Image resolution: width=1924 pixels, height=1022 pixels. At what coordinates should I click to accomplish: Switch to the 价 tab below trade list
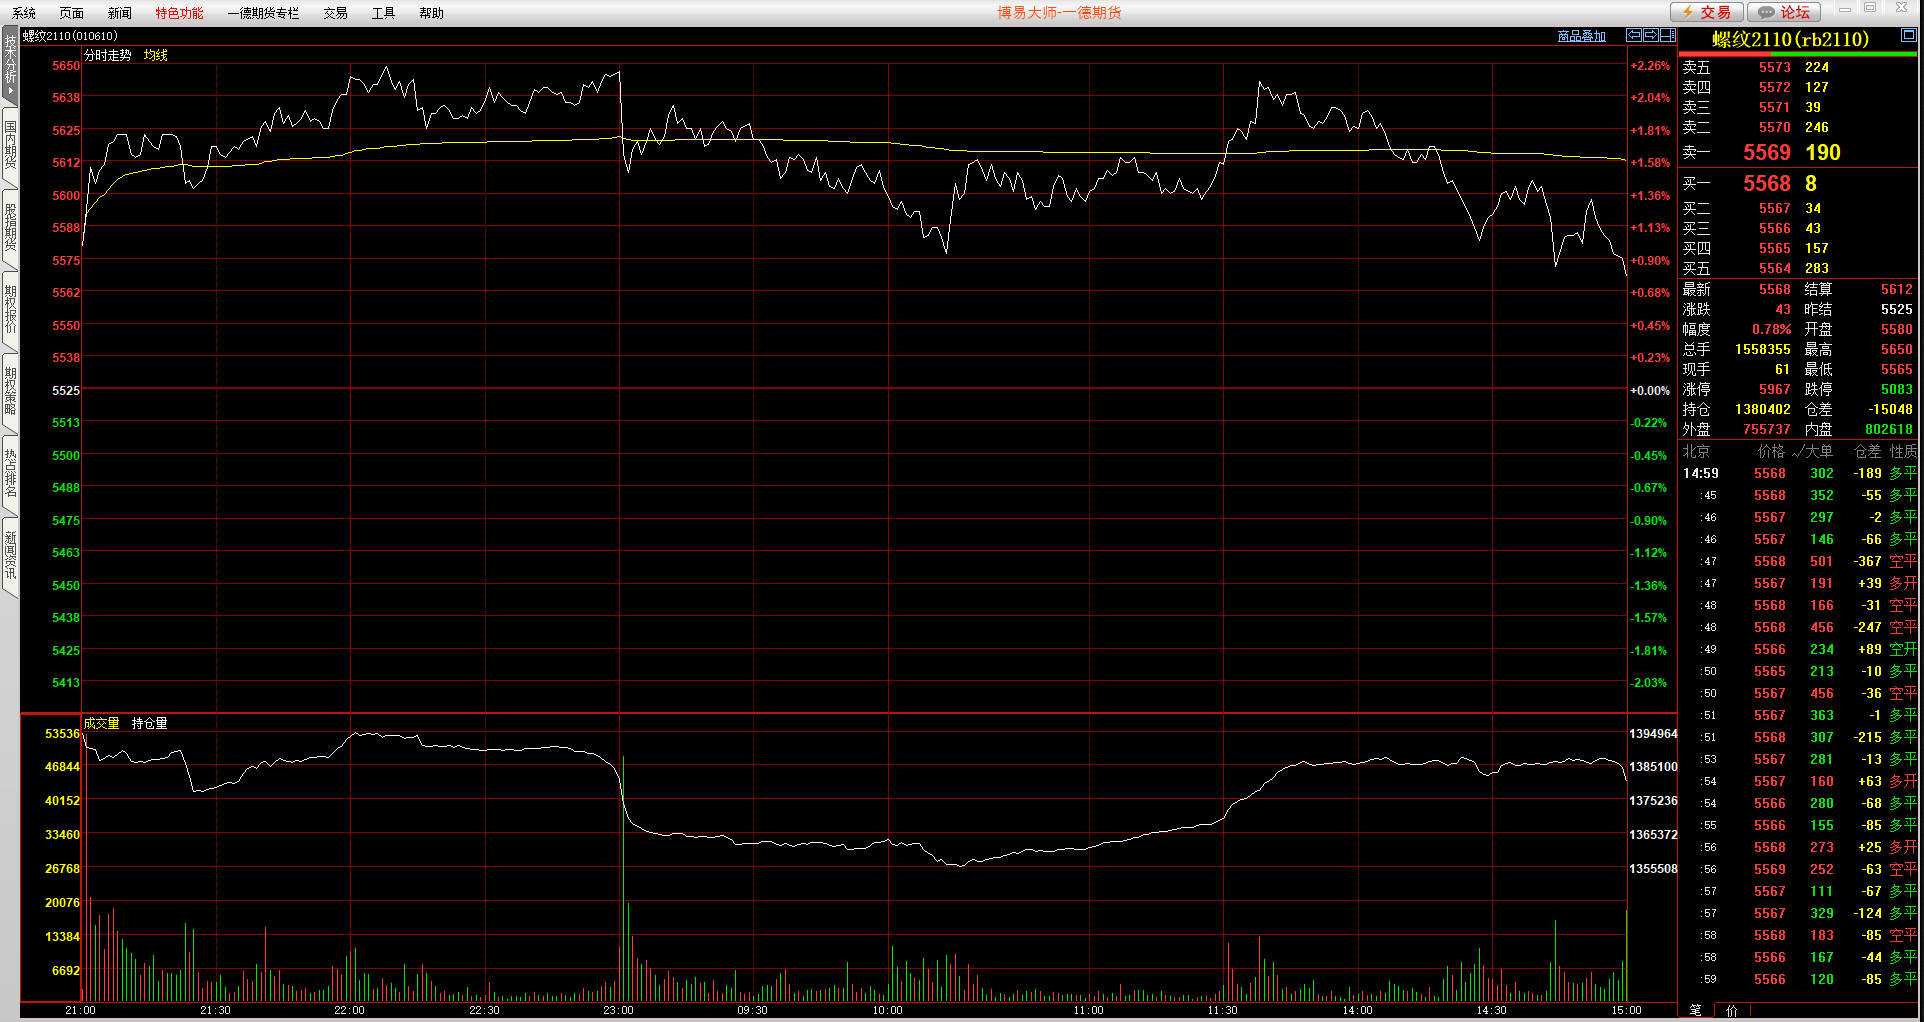click(1731, 1010)
